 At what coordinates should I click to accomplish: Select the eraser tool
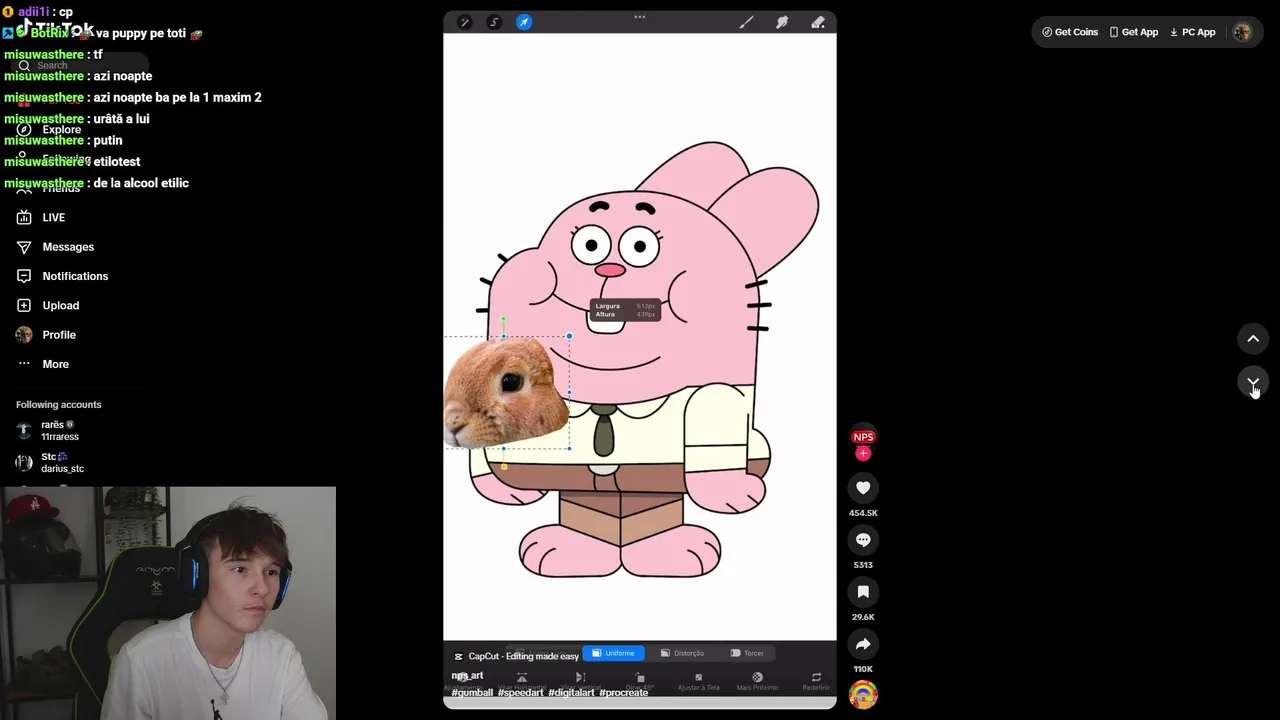point(818,22)
